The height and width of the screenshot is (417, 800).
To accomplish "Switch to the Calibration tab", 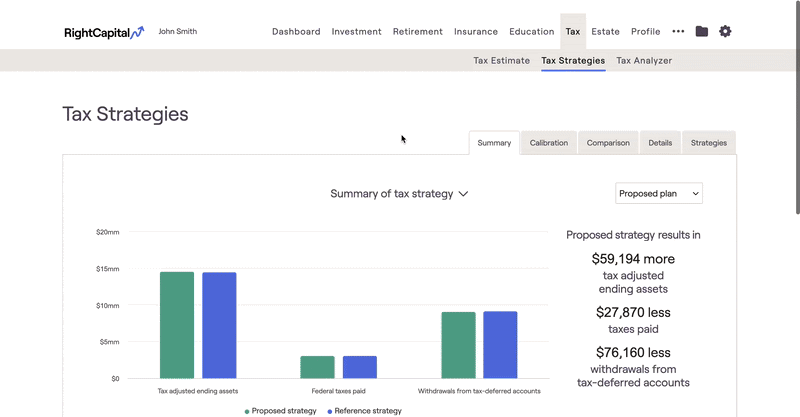I will point(548,143).
